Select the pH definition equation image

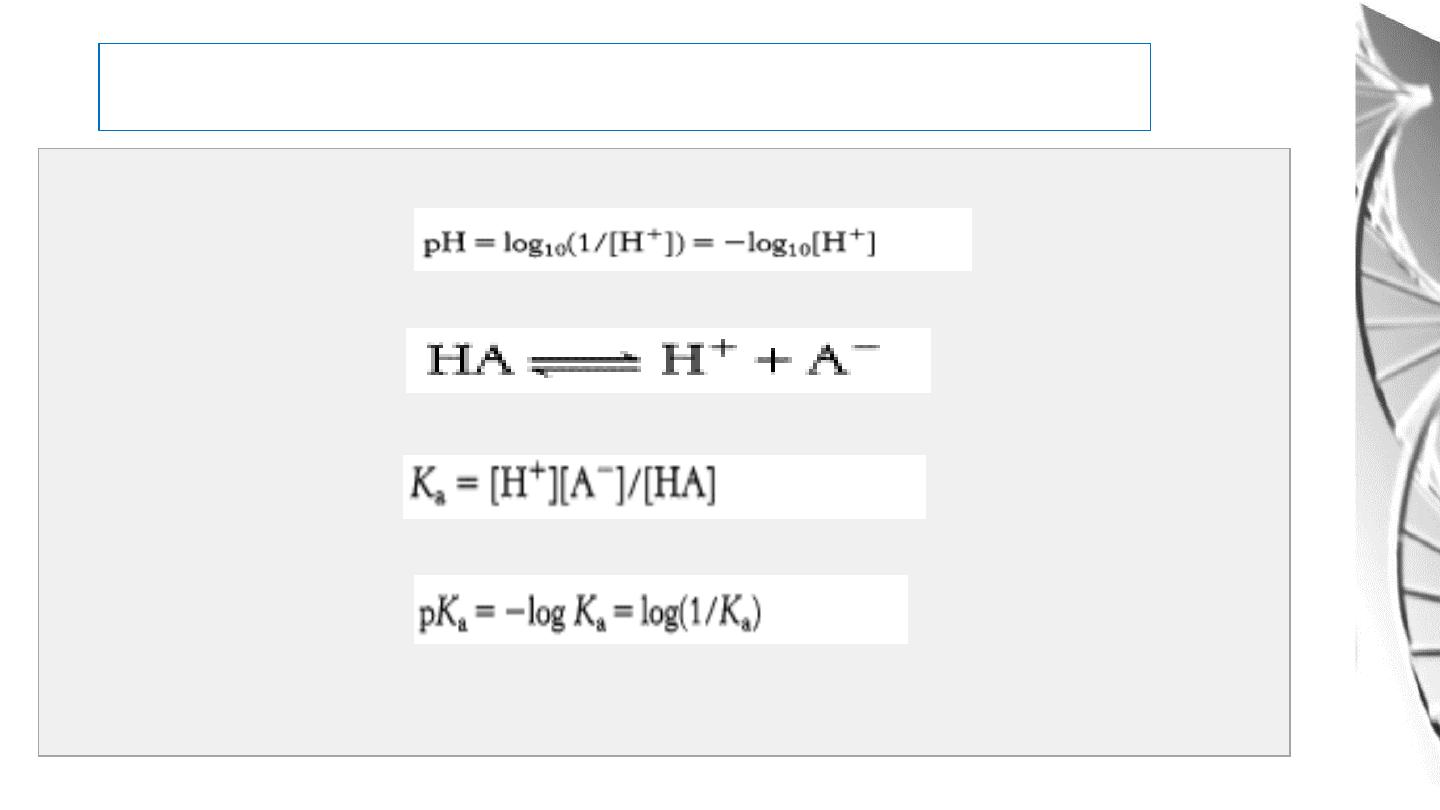click(x=693, y=239)
